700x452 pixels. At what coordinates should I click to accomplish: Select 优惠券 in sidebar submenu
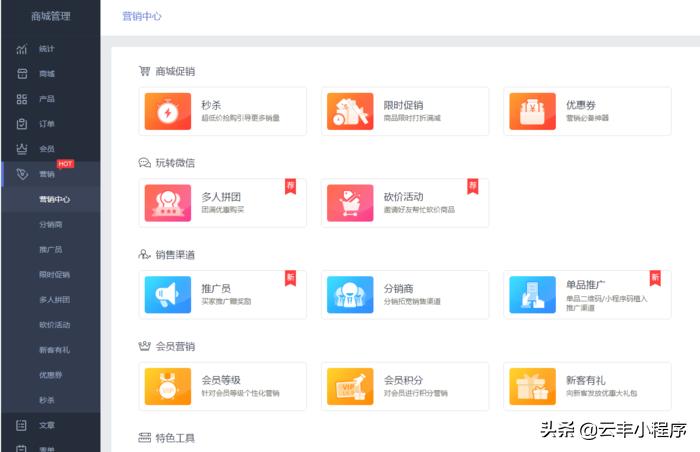coord(50,375)
